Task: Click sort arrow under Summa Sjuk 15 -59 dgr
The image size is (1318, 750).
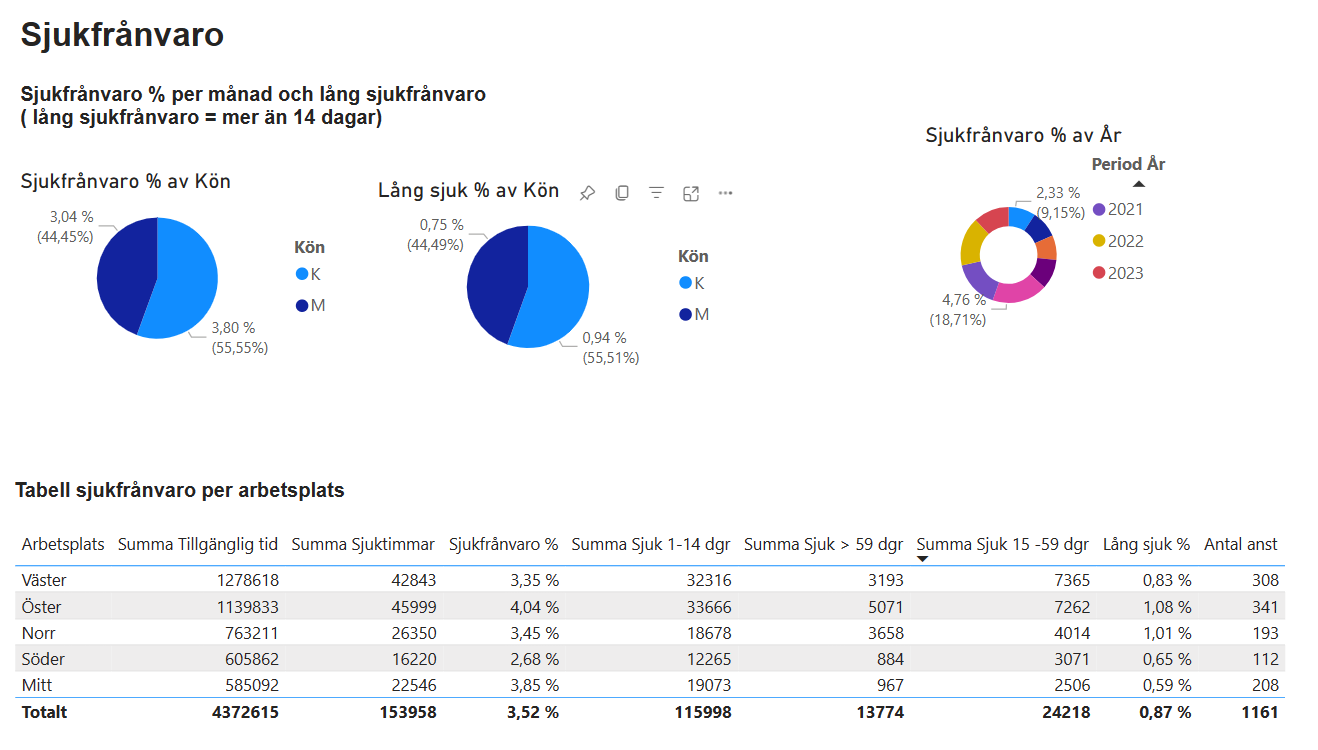Action: tap(923, 559)
